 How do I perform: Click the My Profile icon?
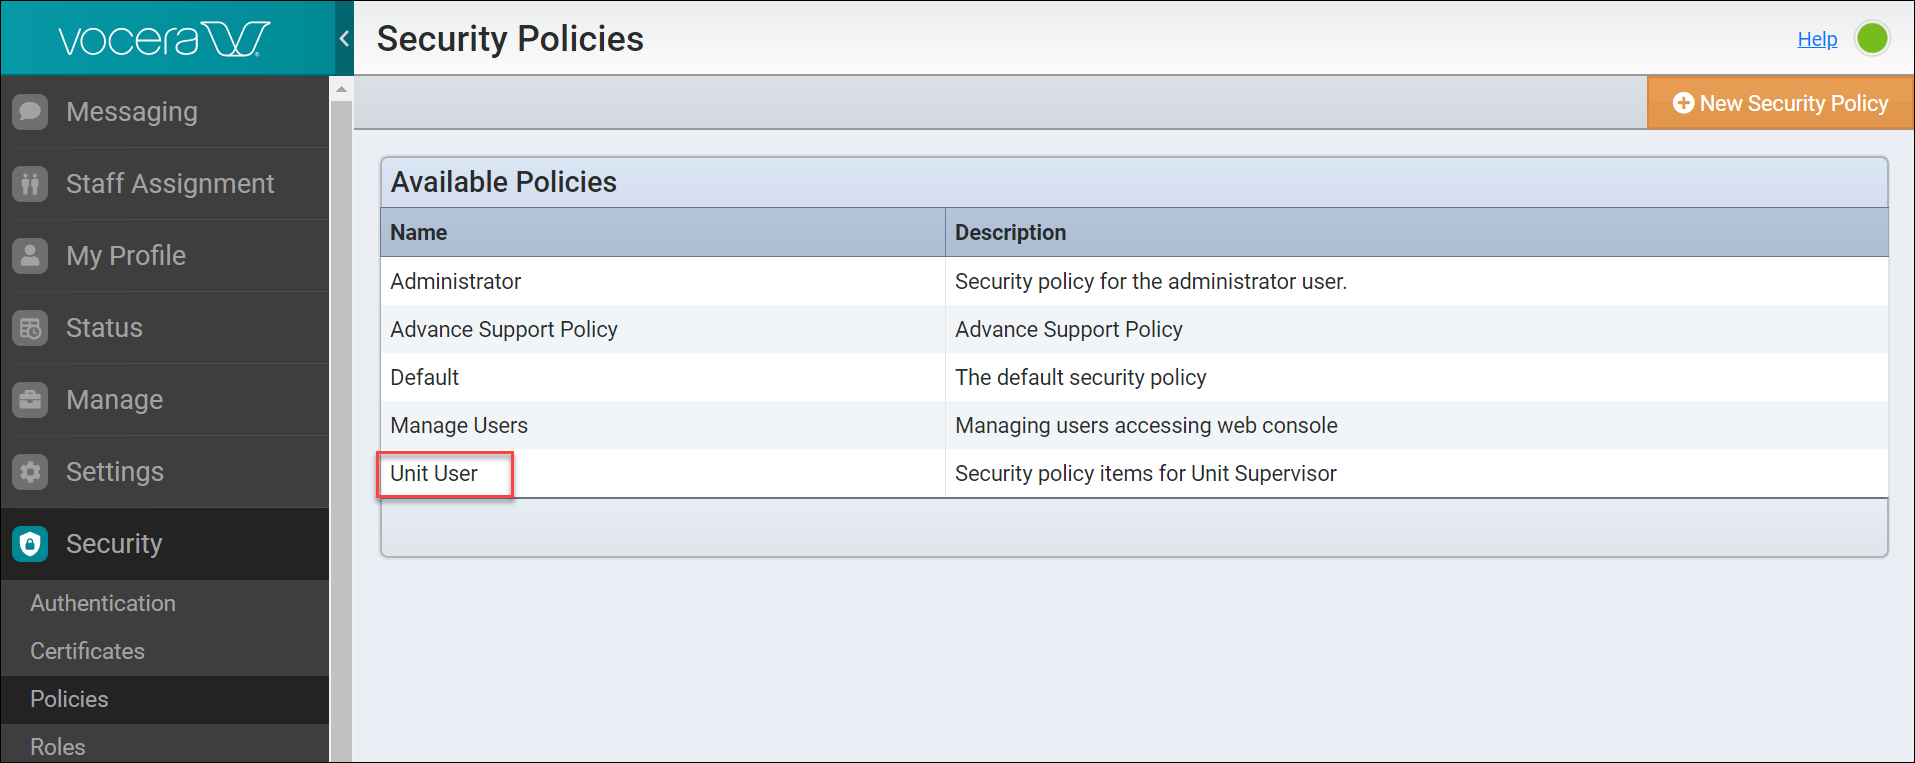(31, 255)
